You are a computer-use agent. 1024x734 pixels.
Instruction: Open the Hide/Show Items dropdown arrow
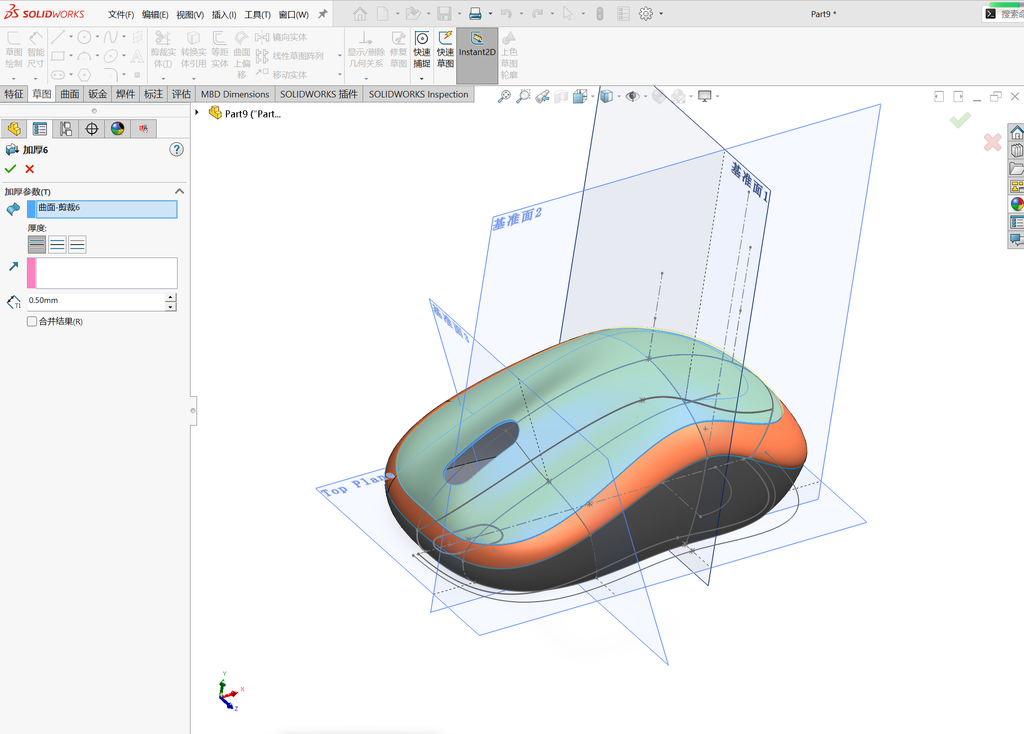645,97
